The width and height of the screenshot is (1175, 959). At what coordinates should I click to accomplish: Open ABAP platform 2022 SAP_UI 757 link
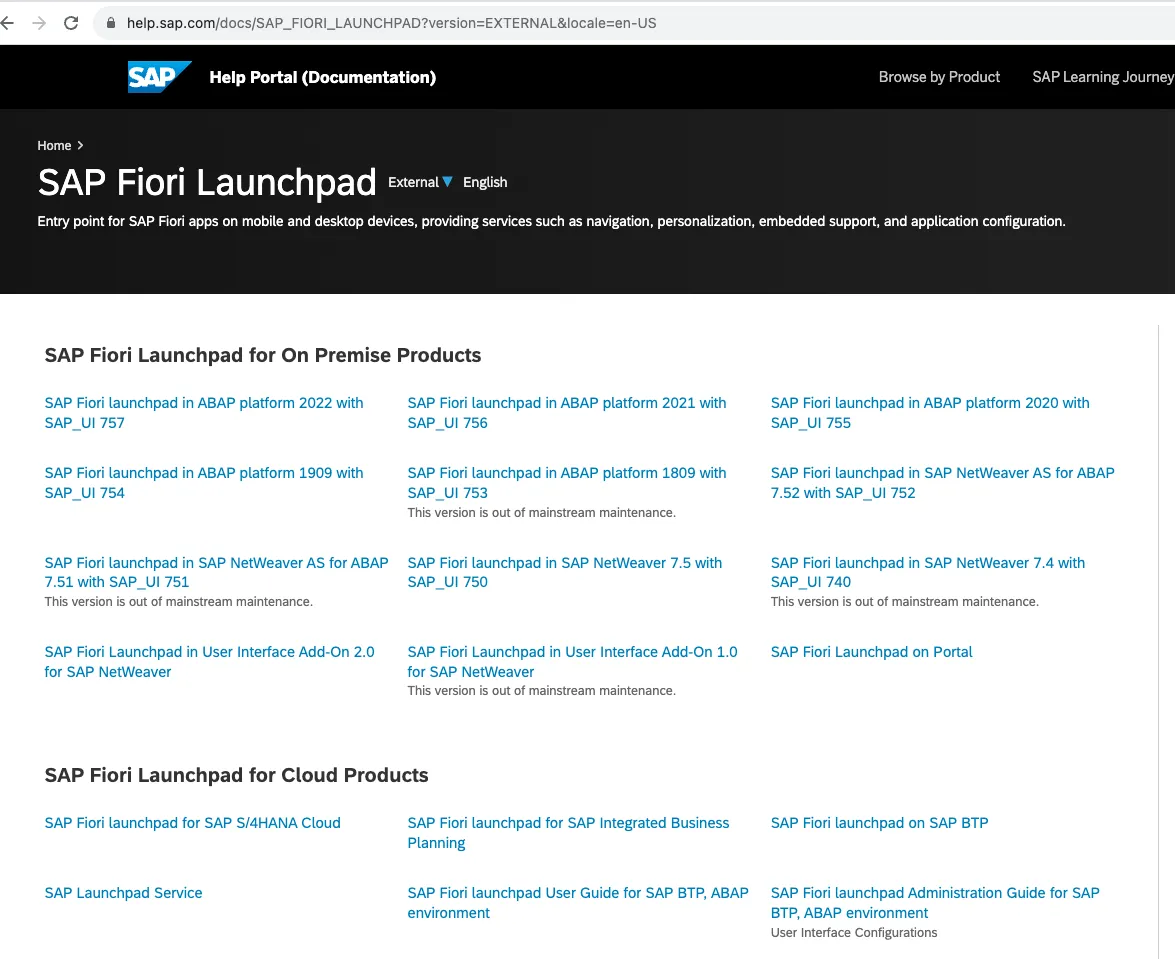[x=204, y=412]
